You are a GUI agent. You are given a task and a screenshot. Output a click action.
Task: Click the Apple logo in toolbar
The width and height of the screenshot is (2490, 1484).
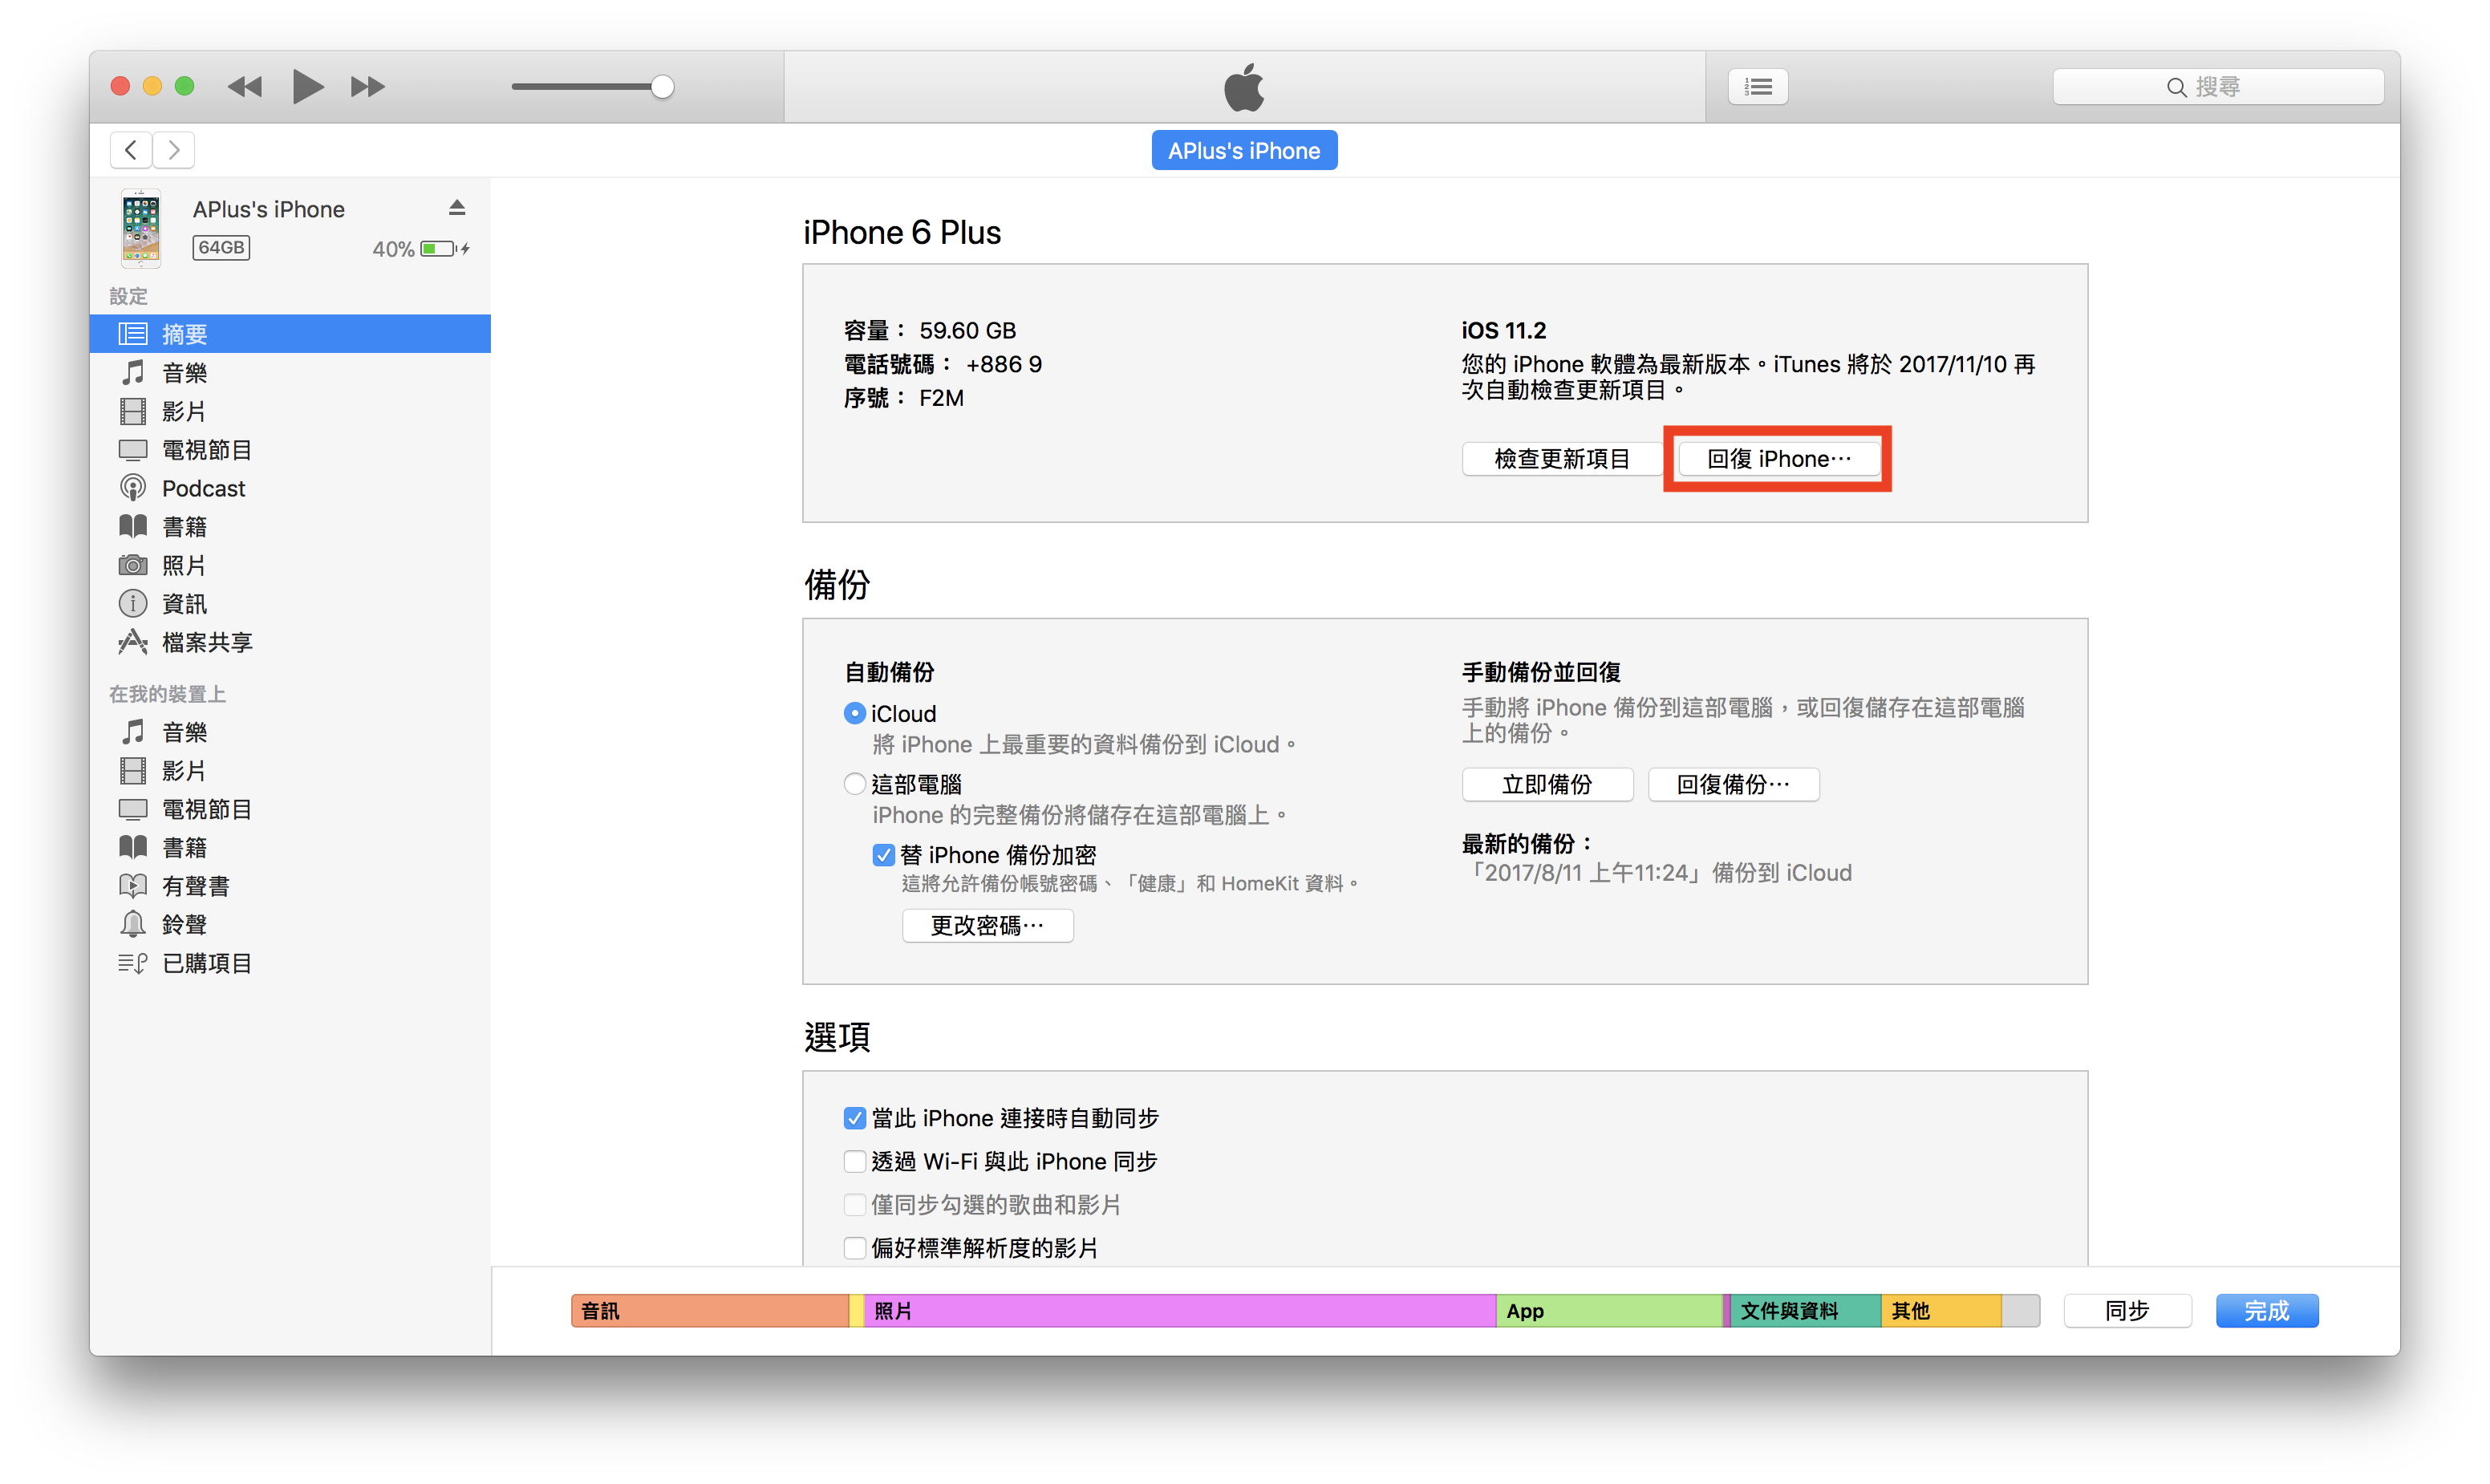[1244, 87]
